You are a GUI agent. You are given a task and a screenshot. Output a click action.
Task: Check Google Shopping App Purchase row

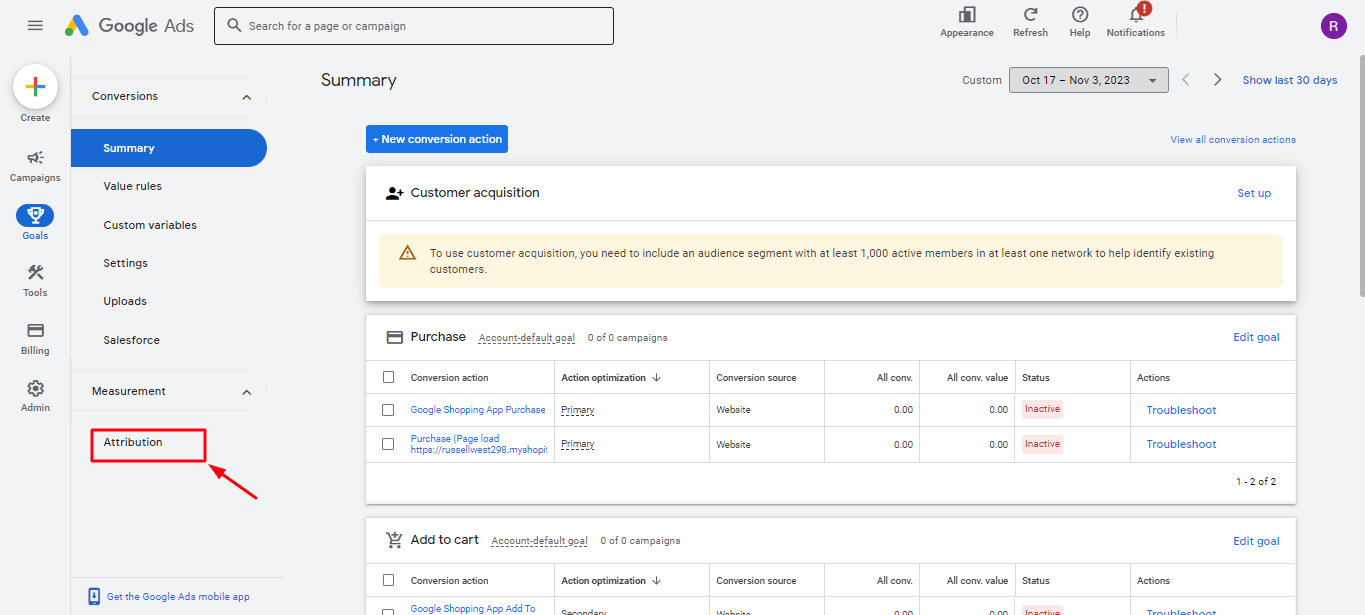pyautogui.click(x=388, y=410)
